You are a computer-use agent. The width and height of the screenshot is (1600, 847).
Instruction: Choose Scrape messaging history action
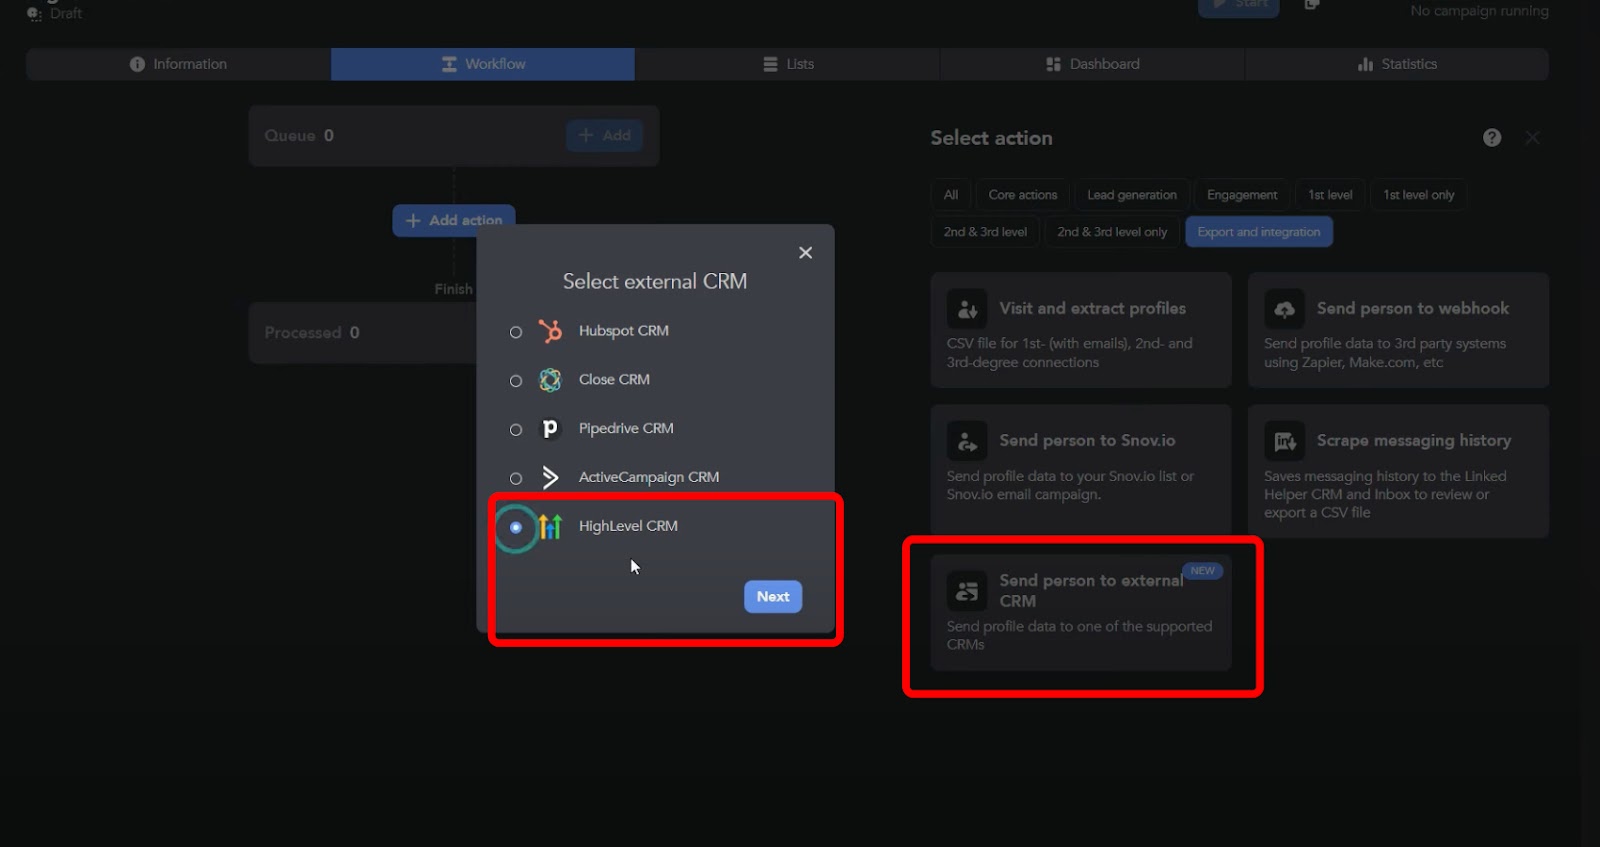pyautogui.click(x=1398, y=471)
